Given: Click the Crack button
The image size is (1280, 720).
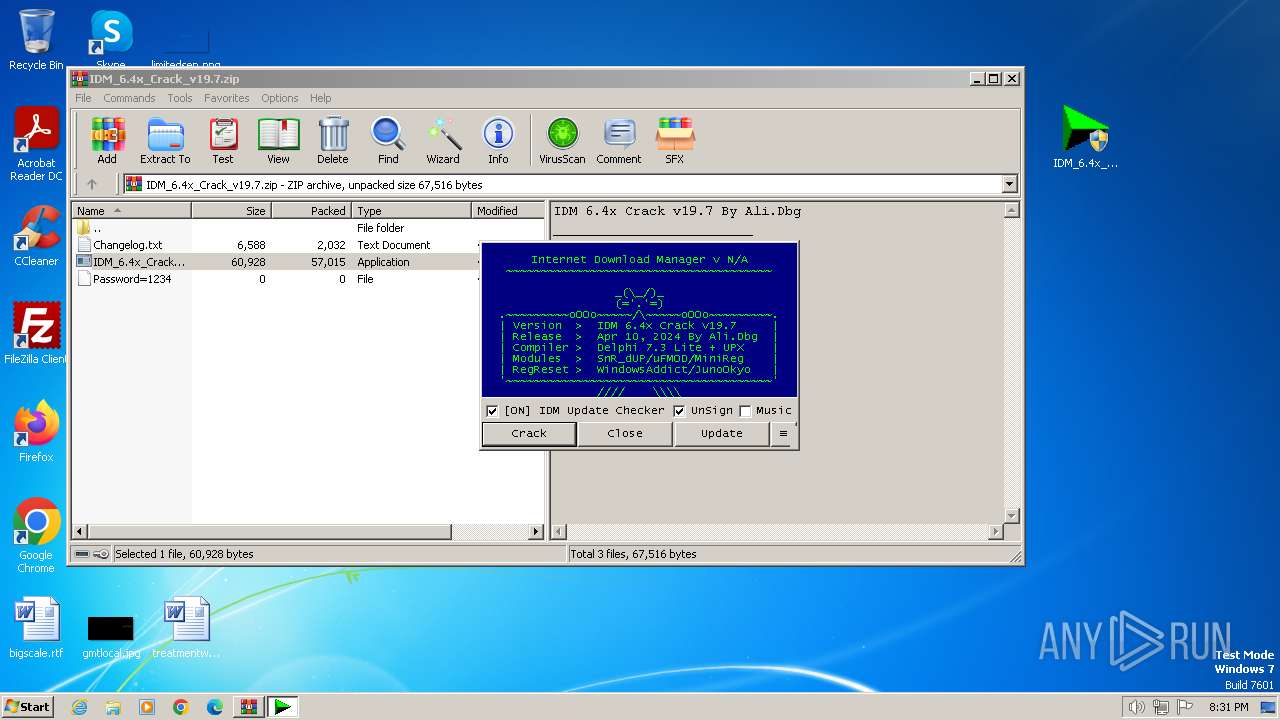Looking at the screenshot, I should (529, 433).
